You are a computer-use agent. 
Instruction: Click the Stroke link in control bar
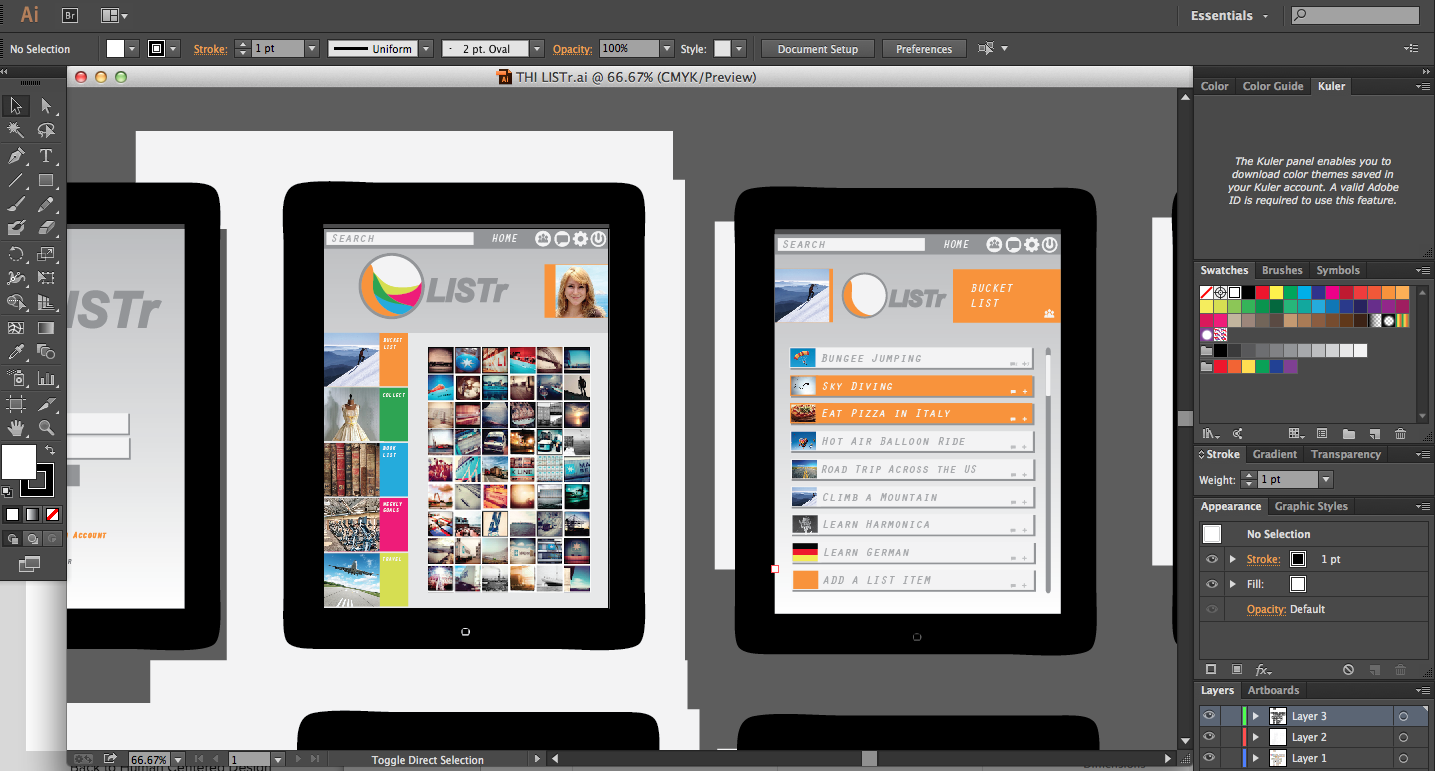[210, 49]
